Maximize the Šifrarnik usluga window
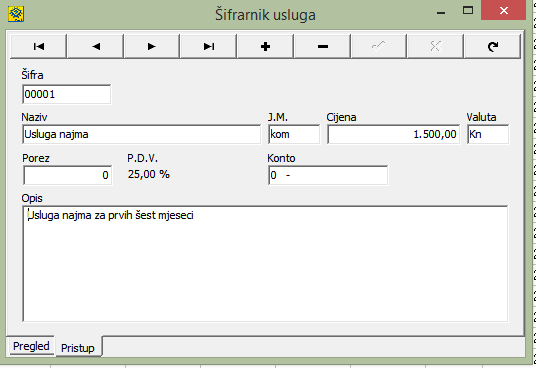Screen dimensions: 536x368 tap(468, 11)
